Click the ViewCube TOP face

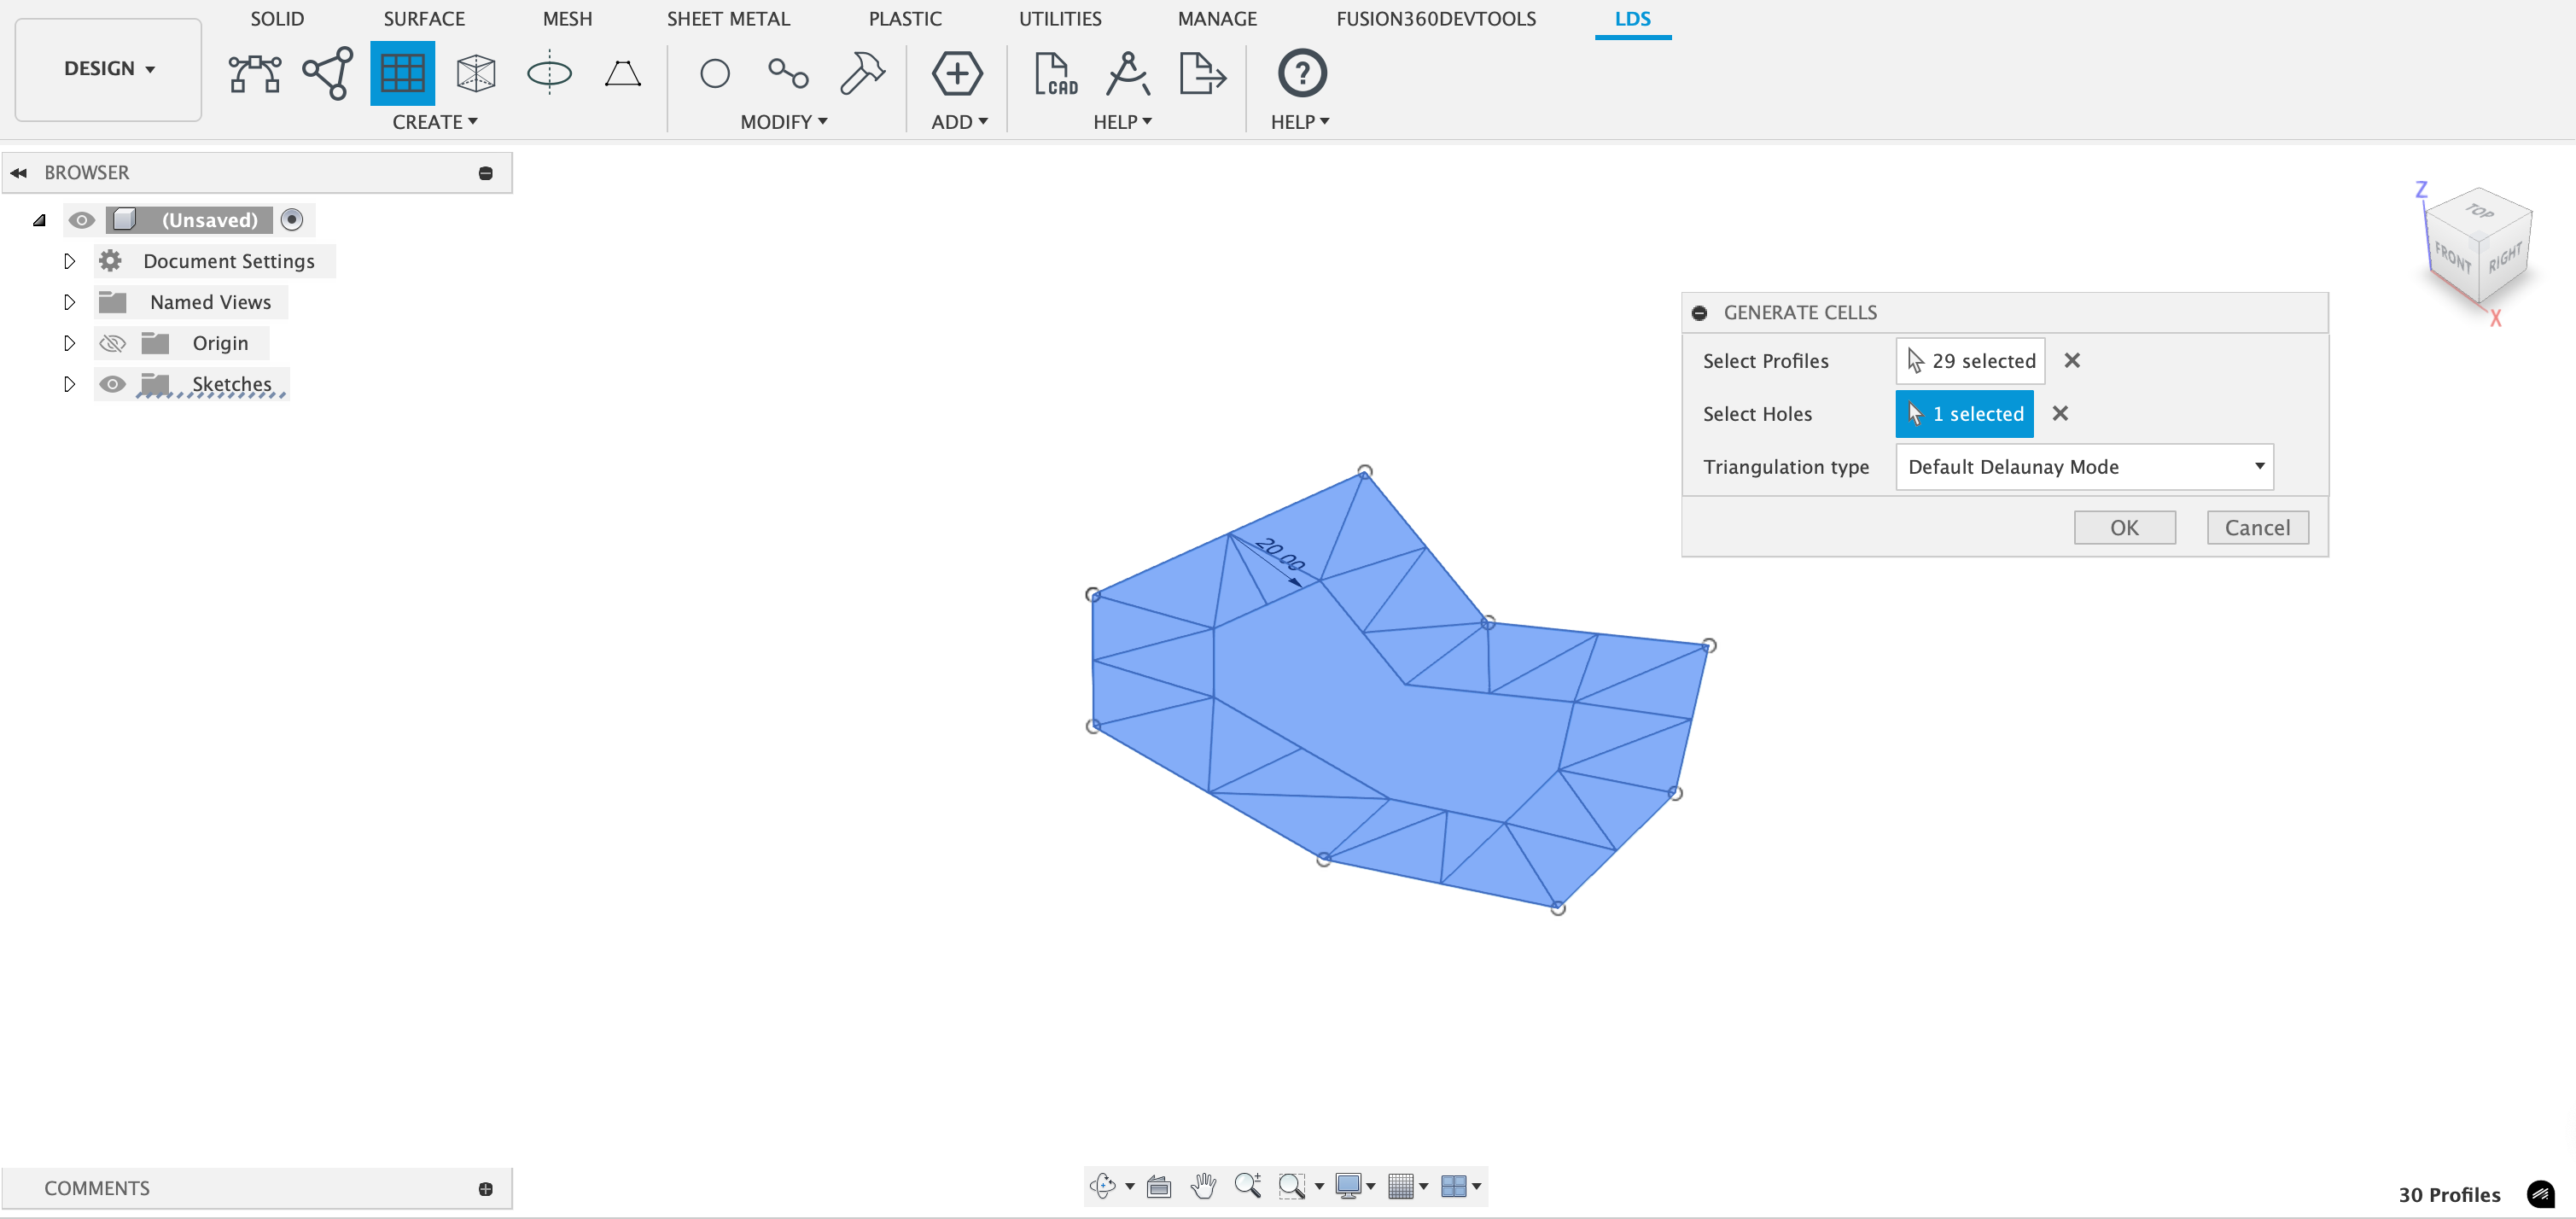2479,211
